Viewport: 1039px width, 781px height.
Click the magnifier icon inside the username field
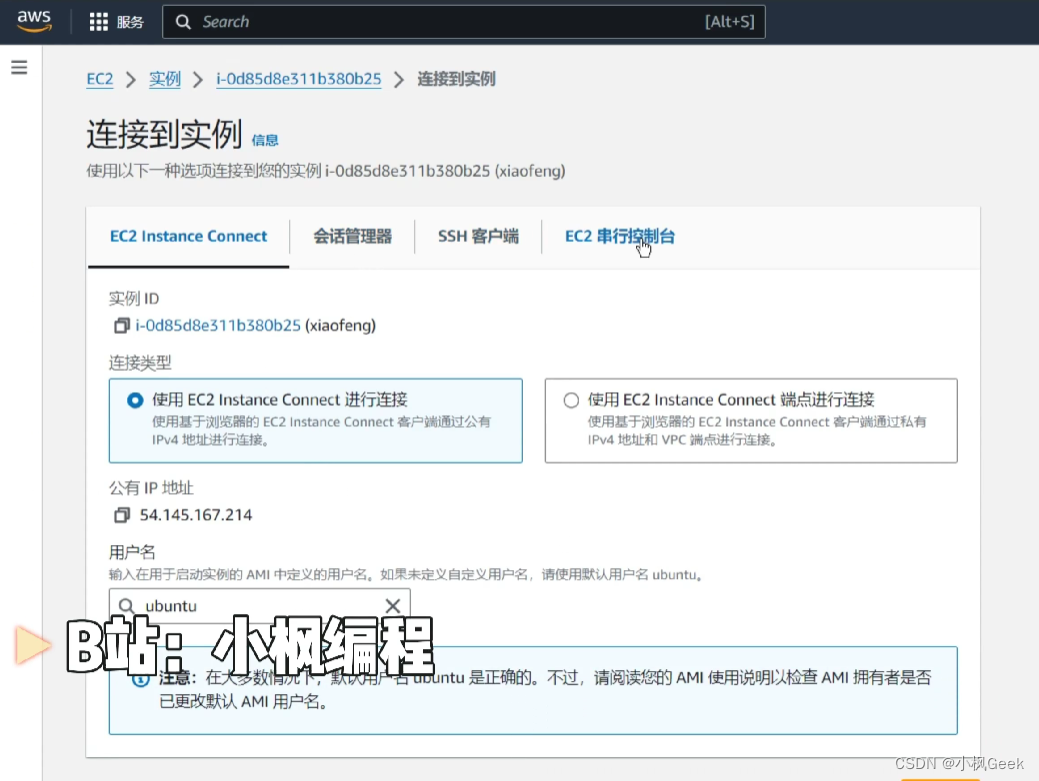click(x=126, y=605)
